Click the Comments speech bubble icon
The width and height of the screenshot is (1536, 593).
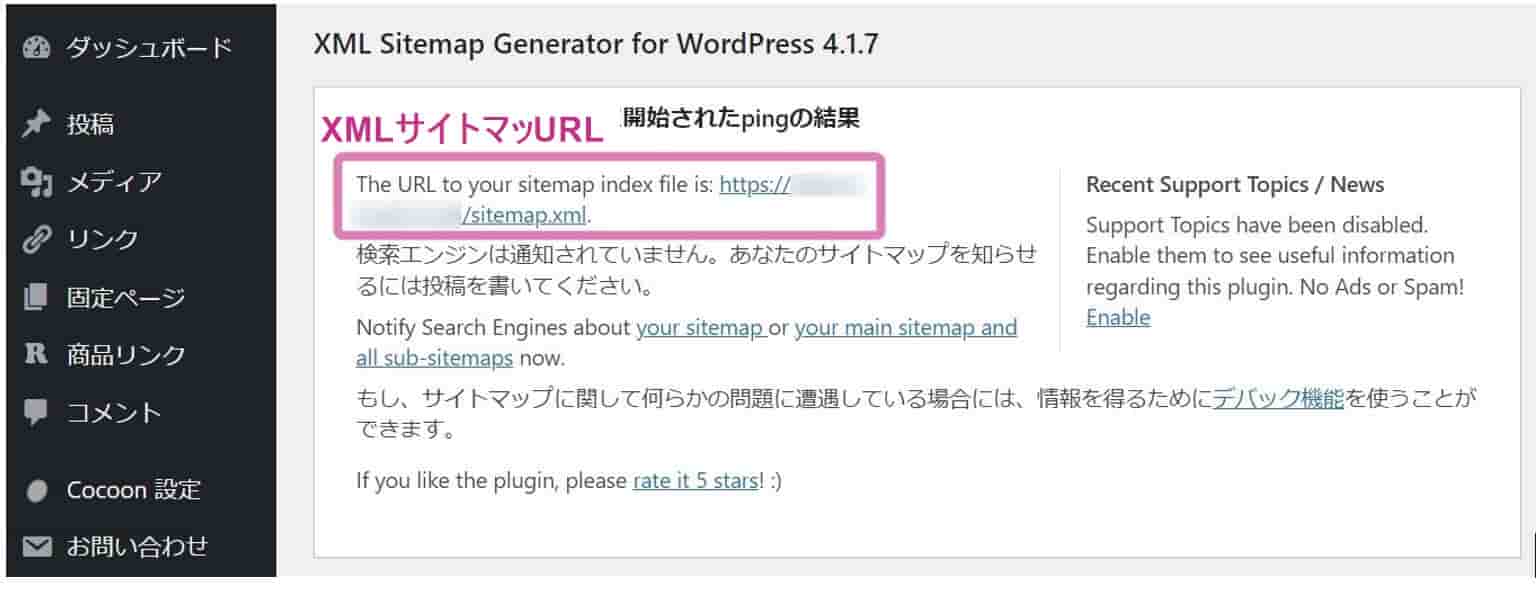pos(36,412)
